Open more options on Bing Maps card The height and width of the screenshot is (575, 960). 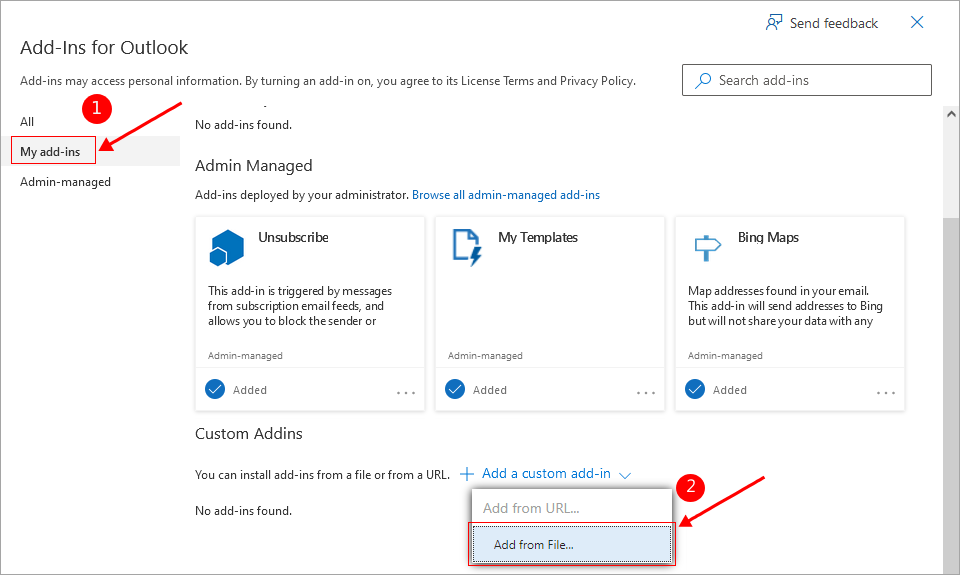(x=885, y=393)
